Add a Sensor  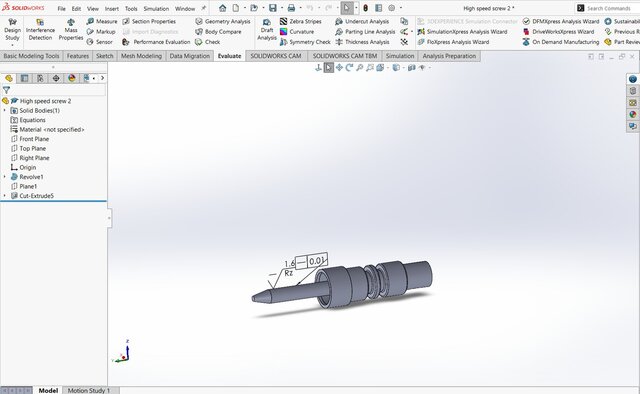coord(100,42)
